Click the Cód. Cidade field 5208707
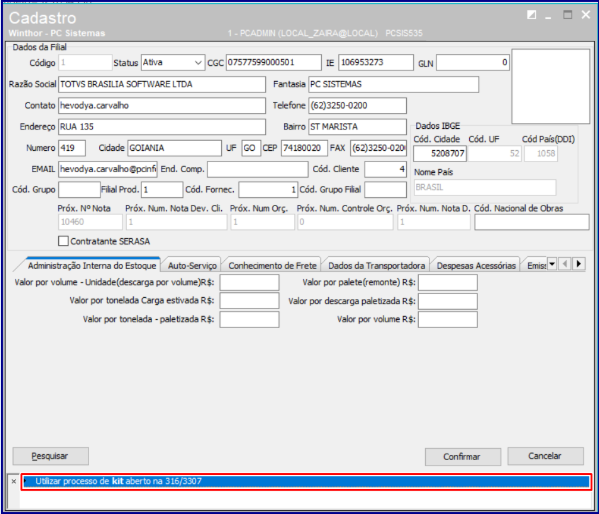The width and height of the screenshot is (599, 514). tap(440, 154)
